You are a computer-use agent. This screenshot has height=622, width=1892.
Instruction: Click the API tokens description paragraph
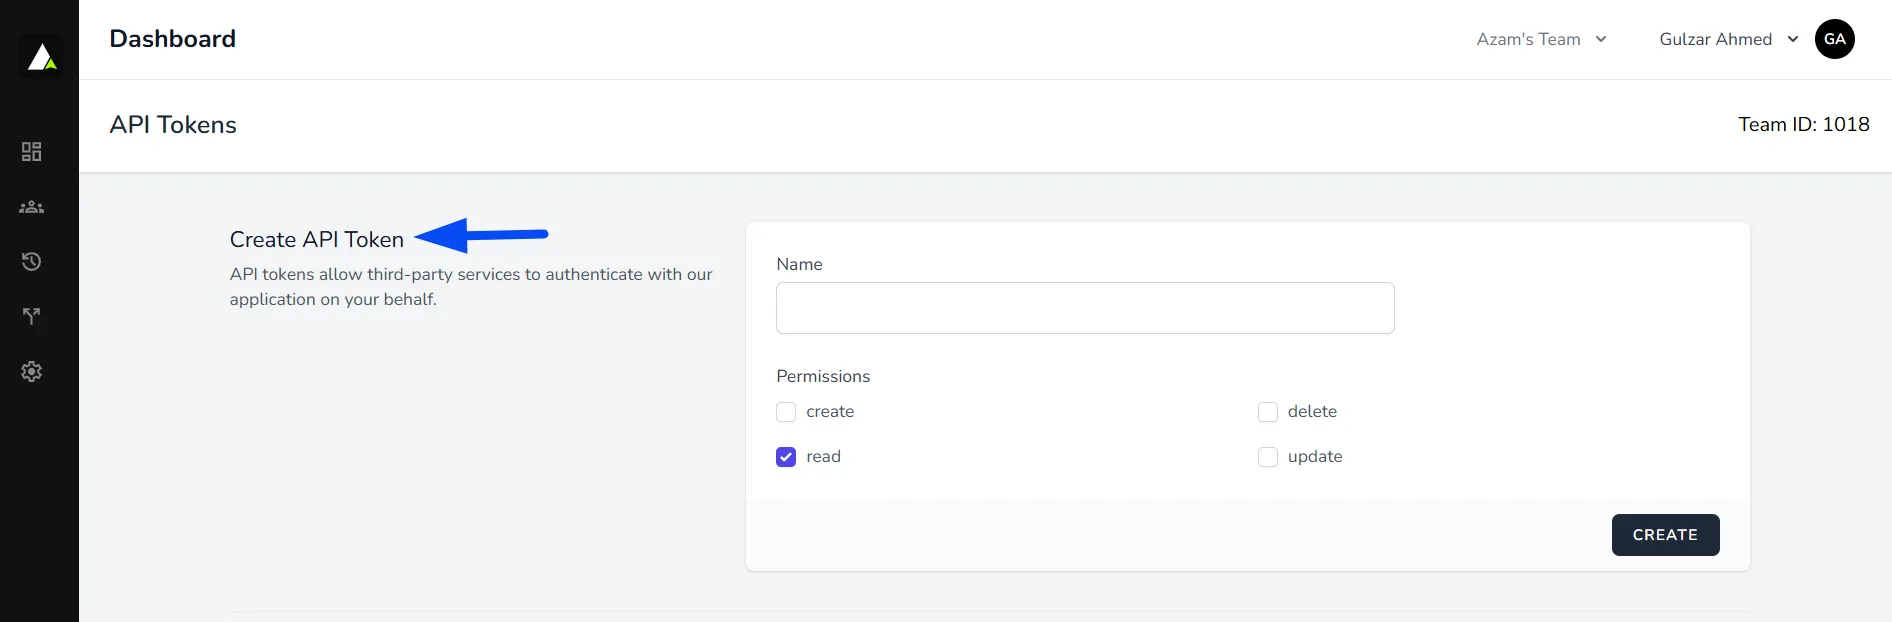(471, 287)
